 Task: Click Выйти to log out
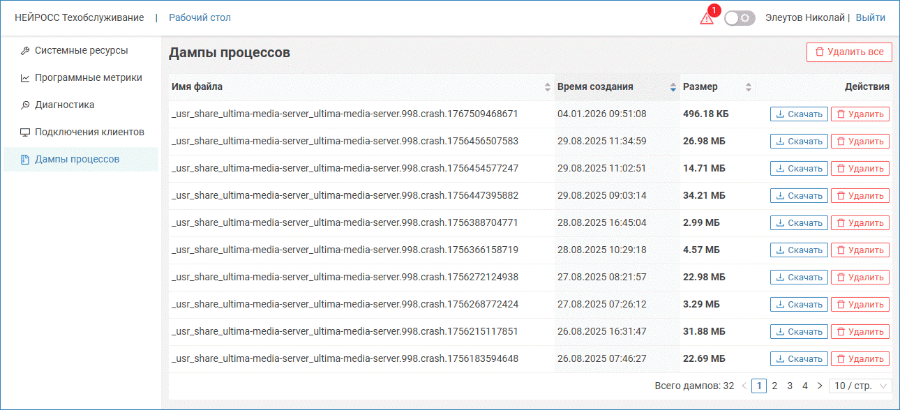[870, 18]
